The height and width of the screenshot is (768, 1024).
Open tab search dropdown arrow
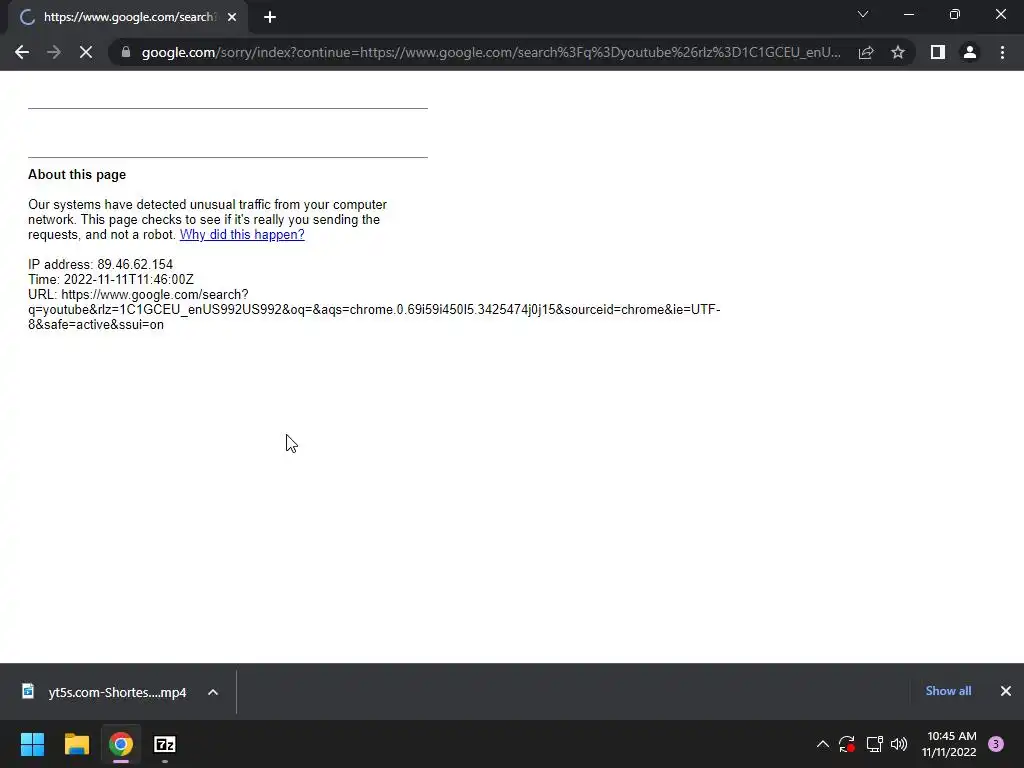point(863,14)
